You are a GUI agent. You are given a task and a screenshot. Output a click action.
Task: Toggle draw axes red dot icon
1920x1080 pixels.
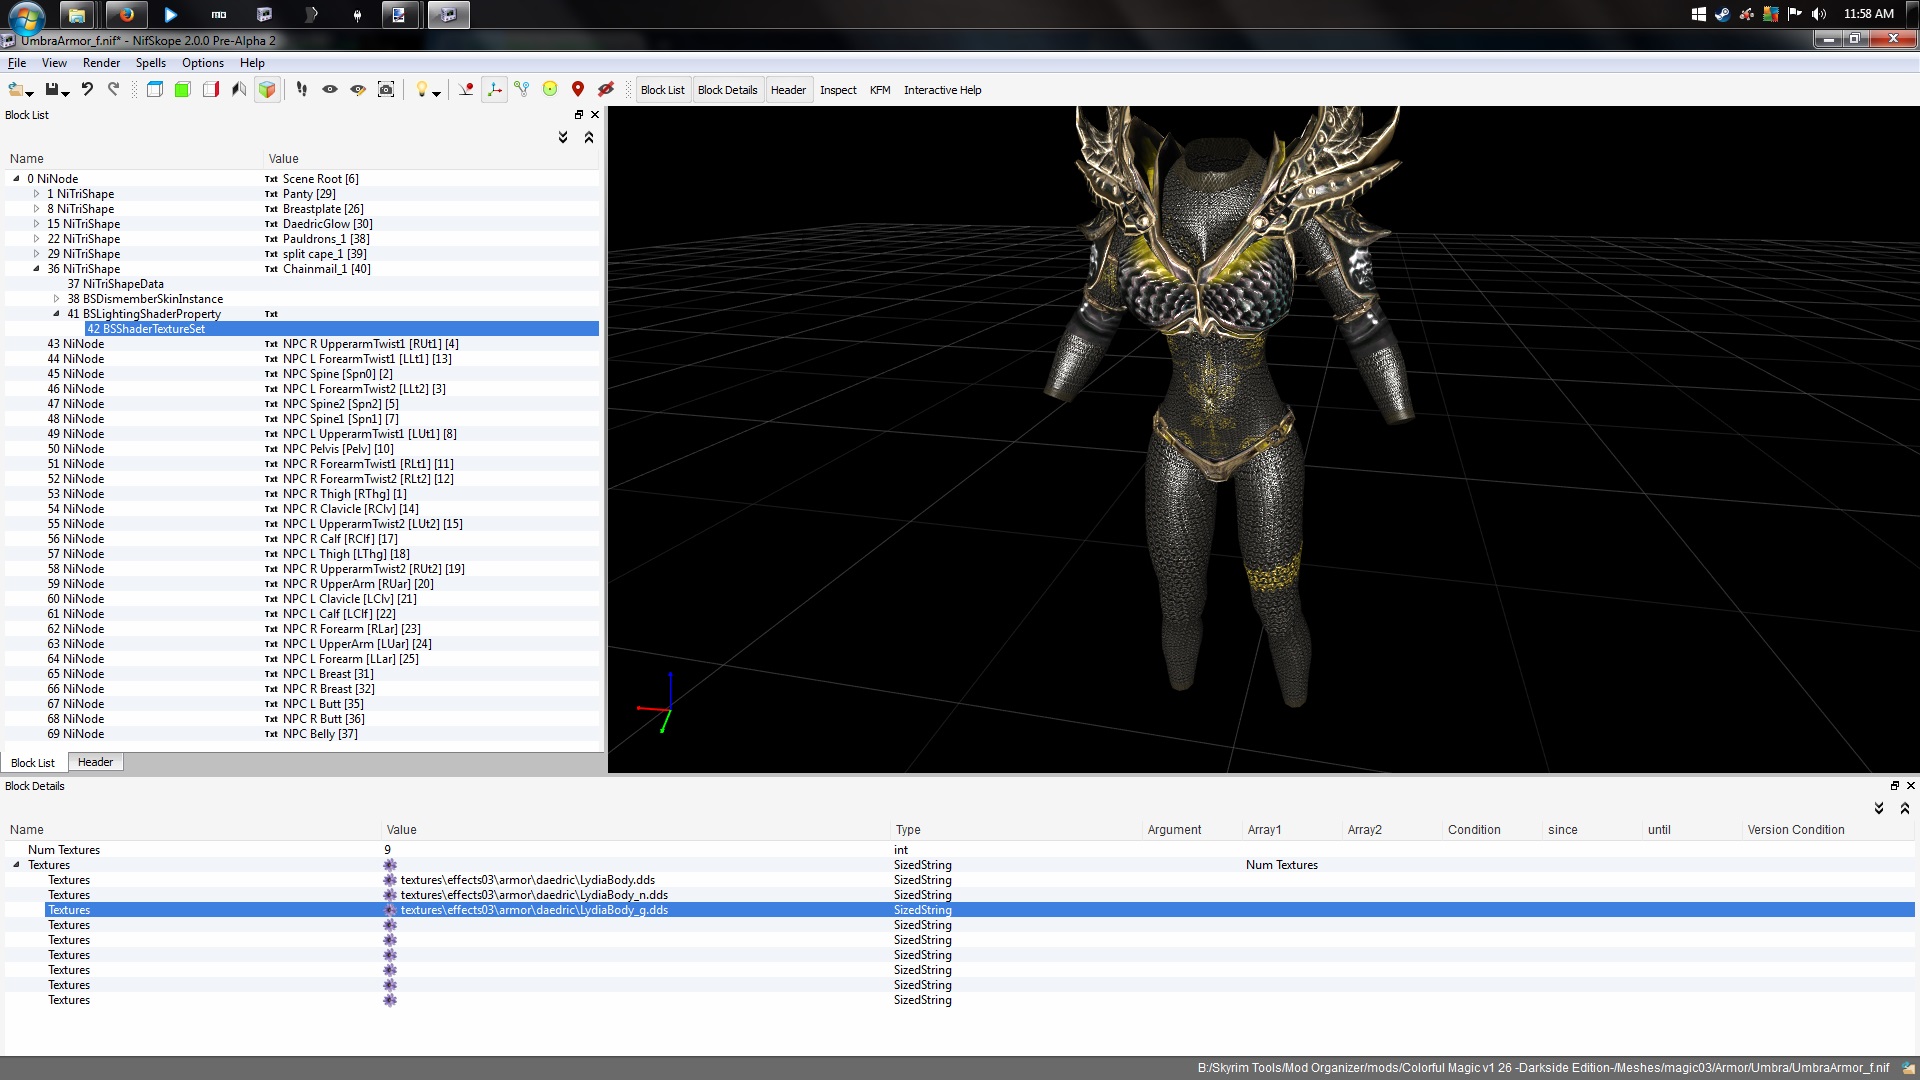(x=466, y=90)
